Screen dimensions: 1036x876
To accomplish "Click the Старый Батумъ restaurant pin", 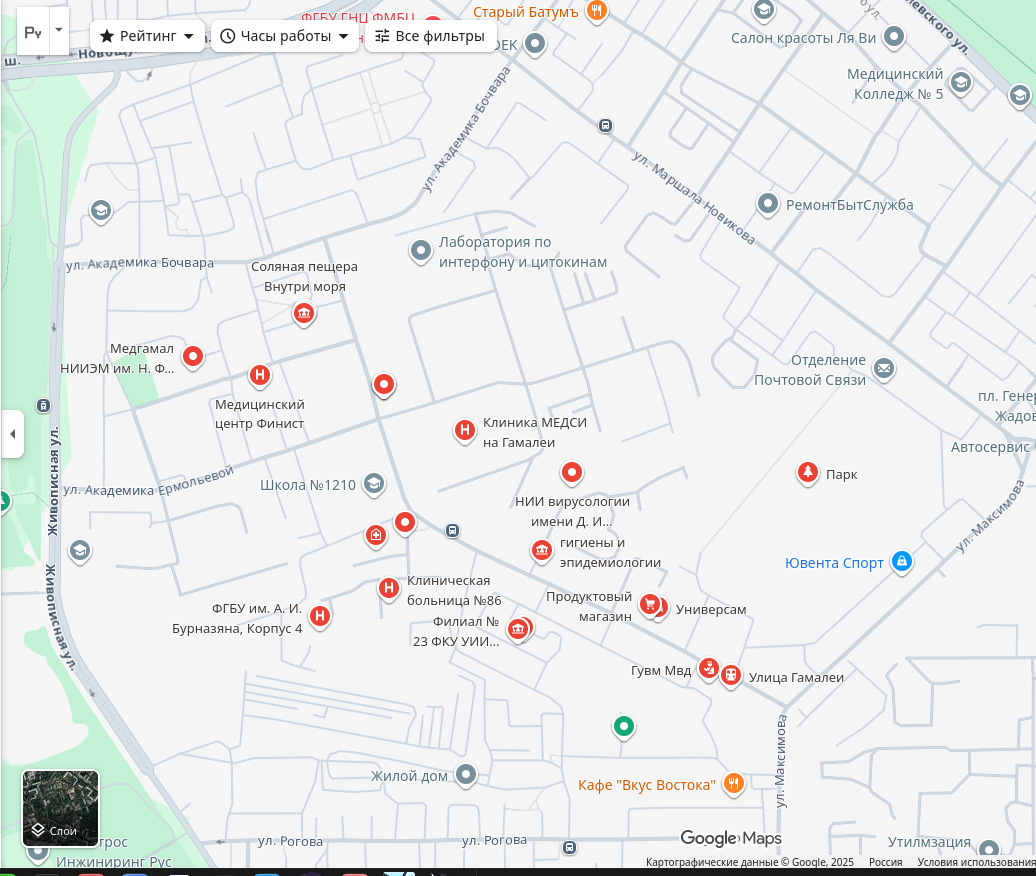I will pos(597,11).
